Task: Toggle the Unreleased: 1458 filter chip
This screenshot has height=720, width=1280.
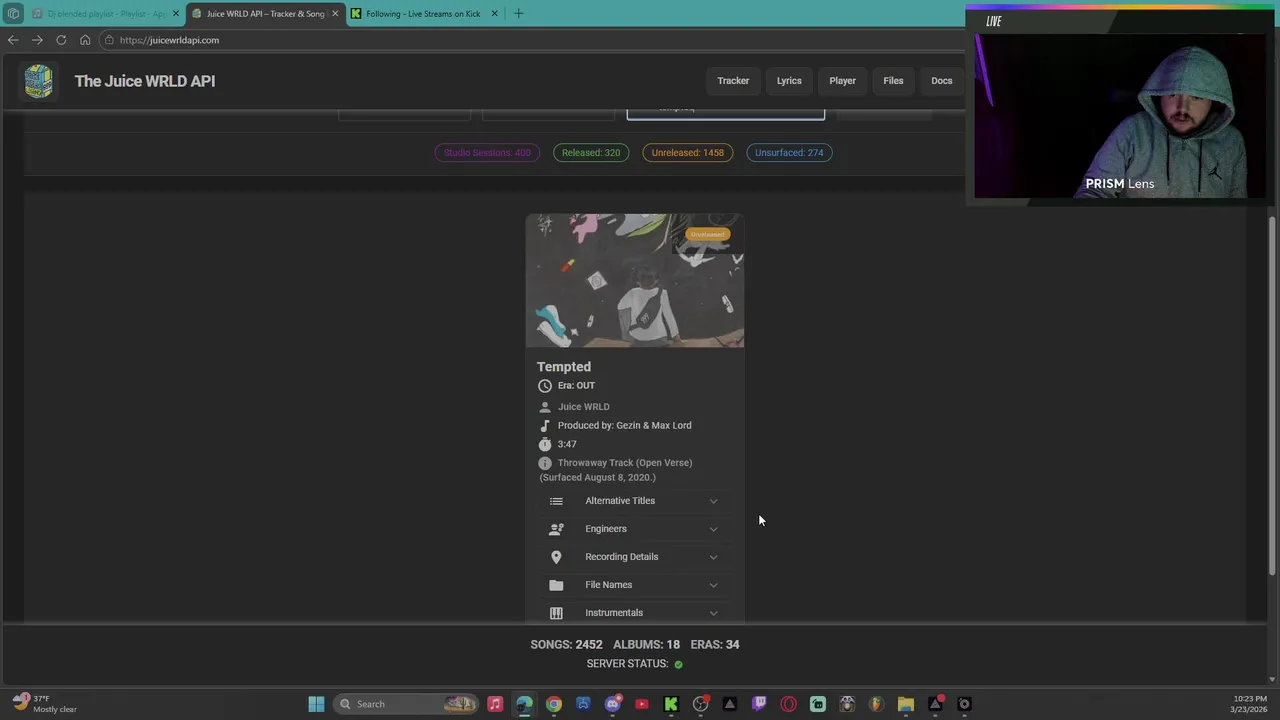Action: tap(687, 153)
